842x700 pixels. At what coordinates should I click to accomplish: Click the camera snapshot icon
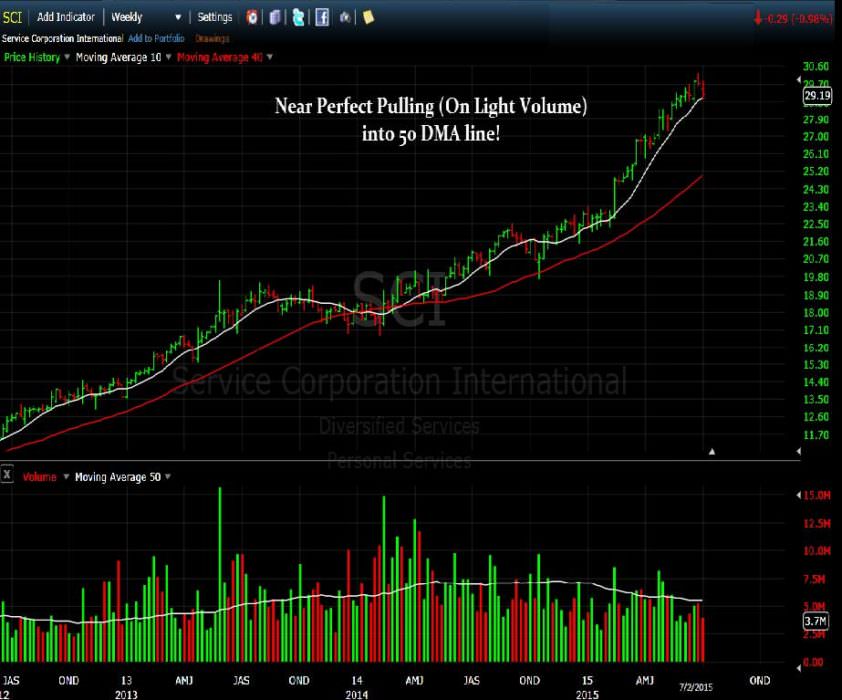pos(345,17)
